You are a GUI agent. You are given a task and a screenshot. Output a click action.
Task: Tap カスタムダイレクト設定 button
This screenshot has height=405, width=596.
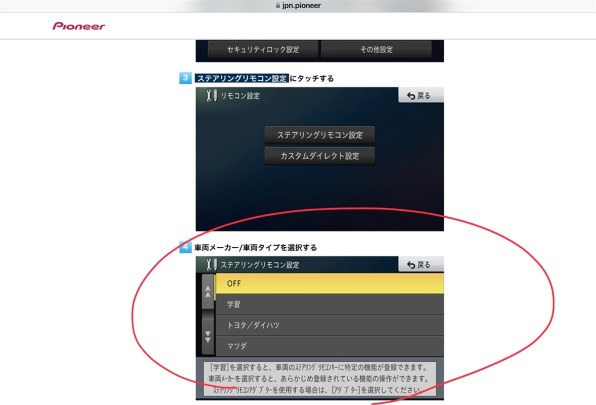[320, 156]
